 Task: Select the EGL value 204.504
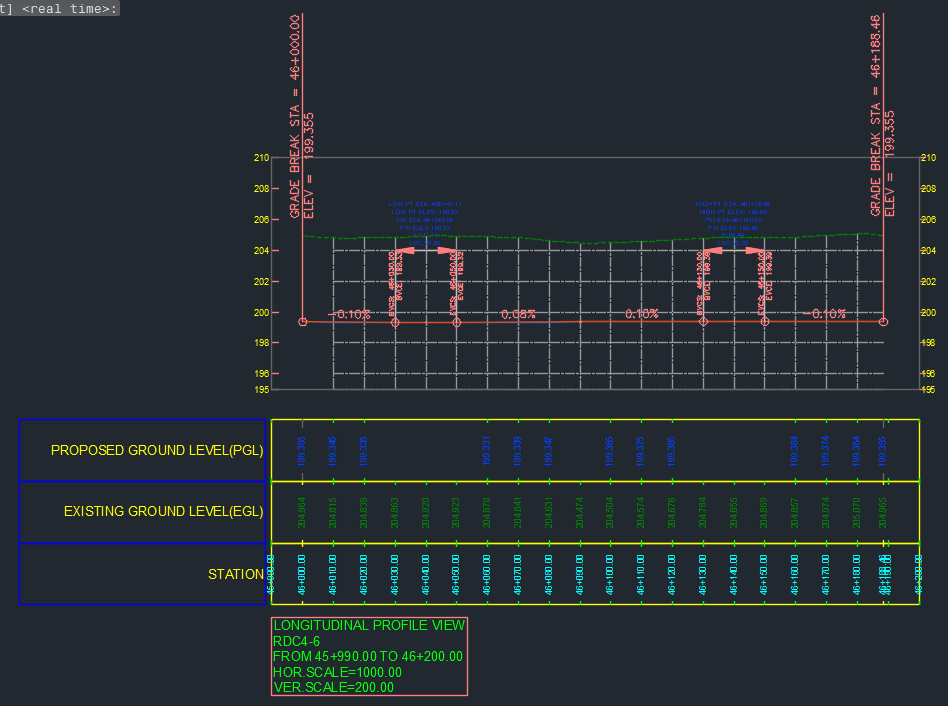609,513
